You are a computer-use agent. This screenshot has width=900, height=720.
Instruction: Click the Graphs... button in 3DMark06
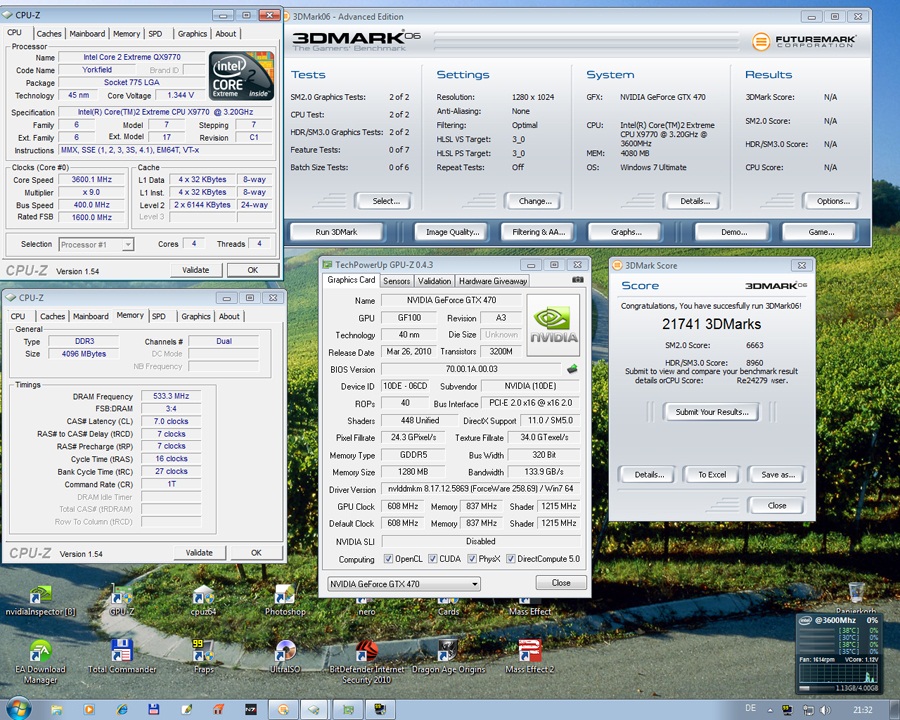point(626,232)
